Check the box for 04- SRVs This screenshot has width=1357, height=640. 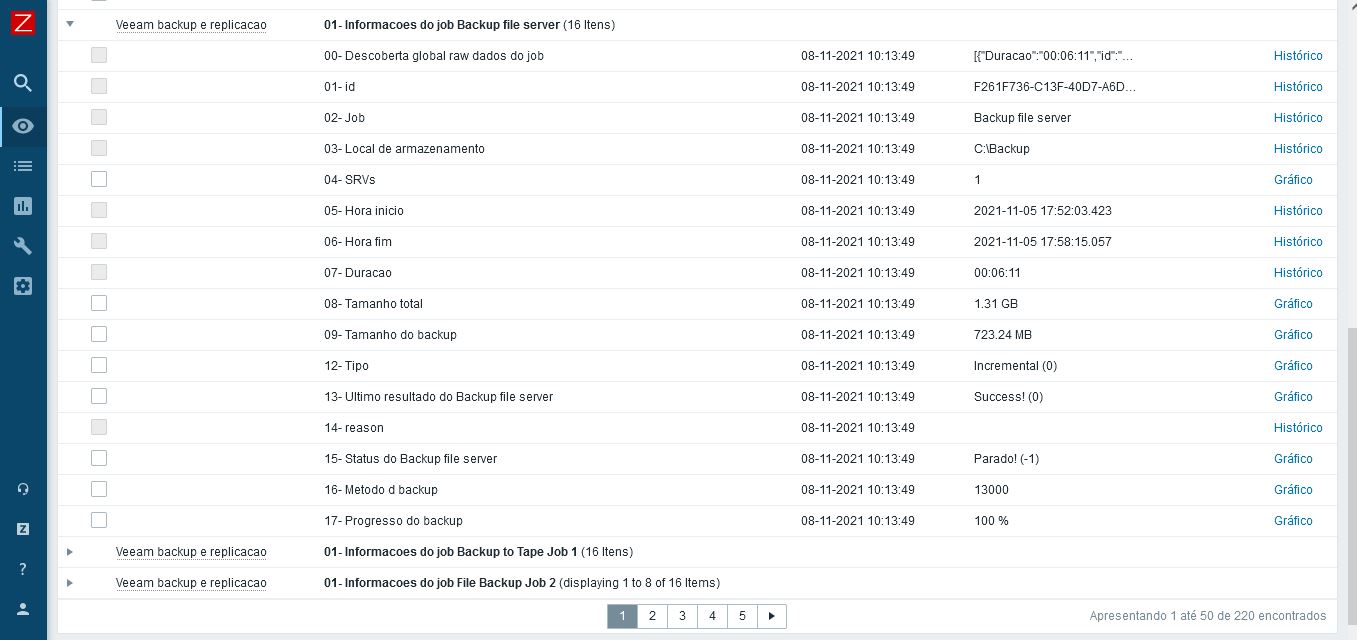(99, 179)
